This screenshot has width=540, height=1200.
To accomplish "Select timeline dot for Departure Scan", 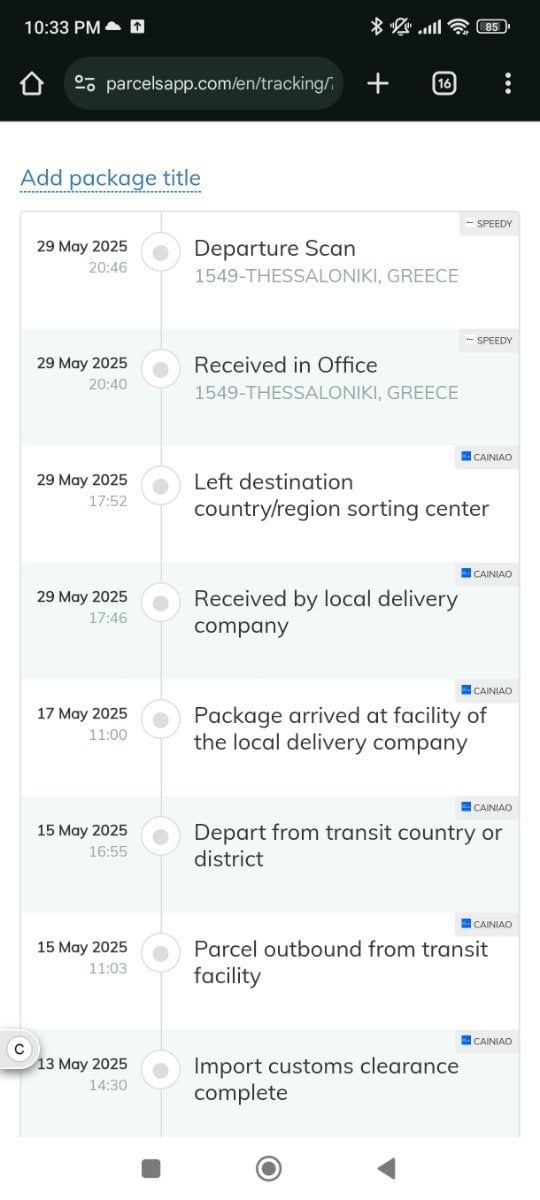I will pyautogui.click(x=161, y=253).
